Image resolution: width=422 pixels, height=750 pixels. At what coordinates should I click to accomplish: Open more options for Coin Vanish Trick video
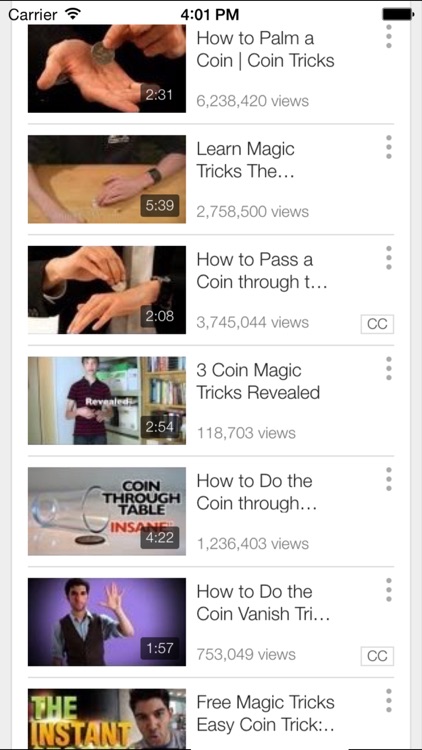tap(389, 590)
